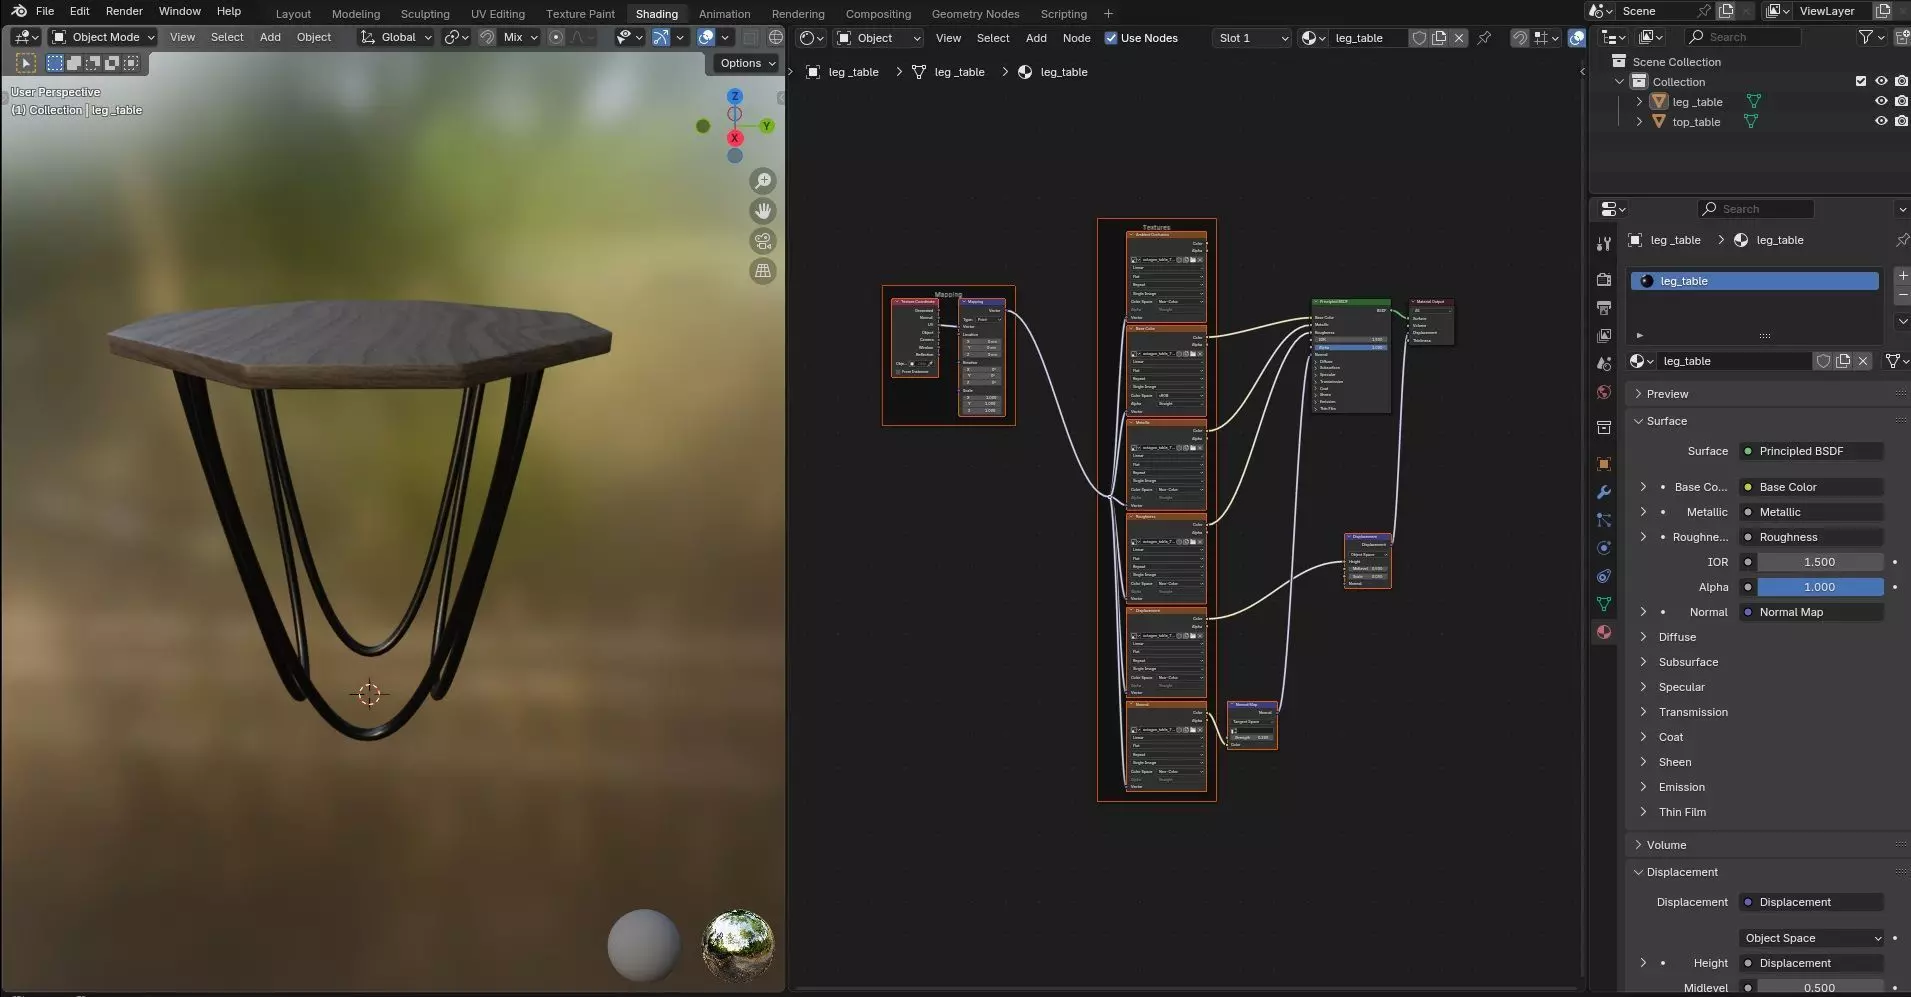Open the Slot 1 dropdown
The width and height of the screenshot is (1911, 997).
1252,38
